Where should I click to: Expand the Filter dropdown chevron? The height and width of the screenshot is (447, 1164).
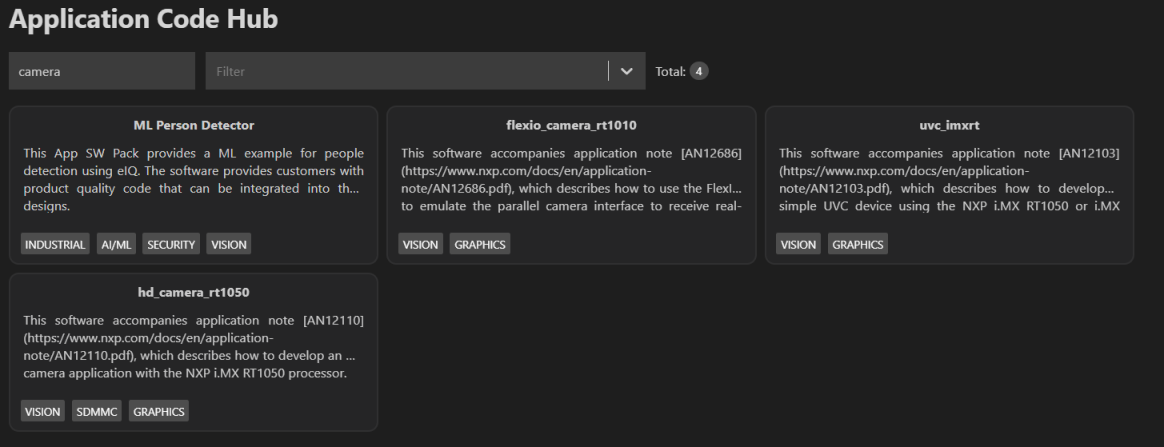[x=627, y=72]
